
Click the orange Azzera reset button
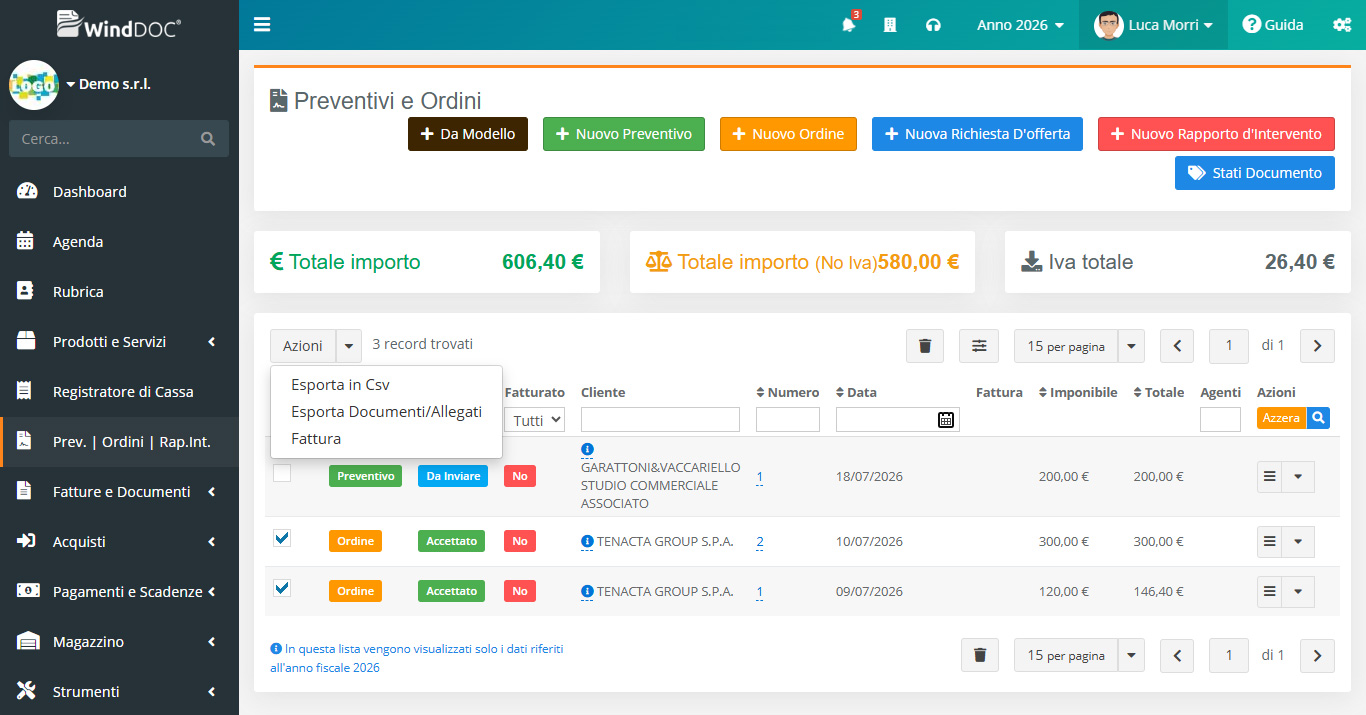click(1281, 418)
